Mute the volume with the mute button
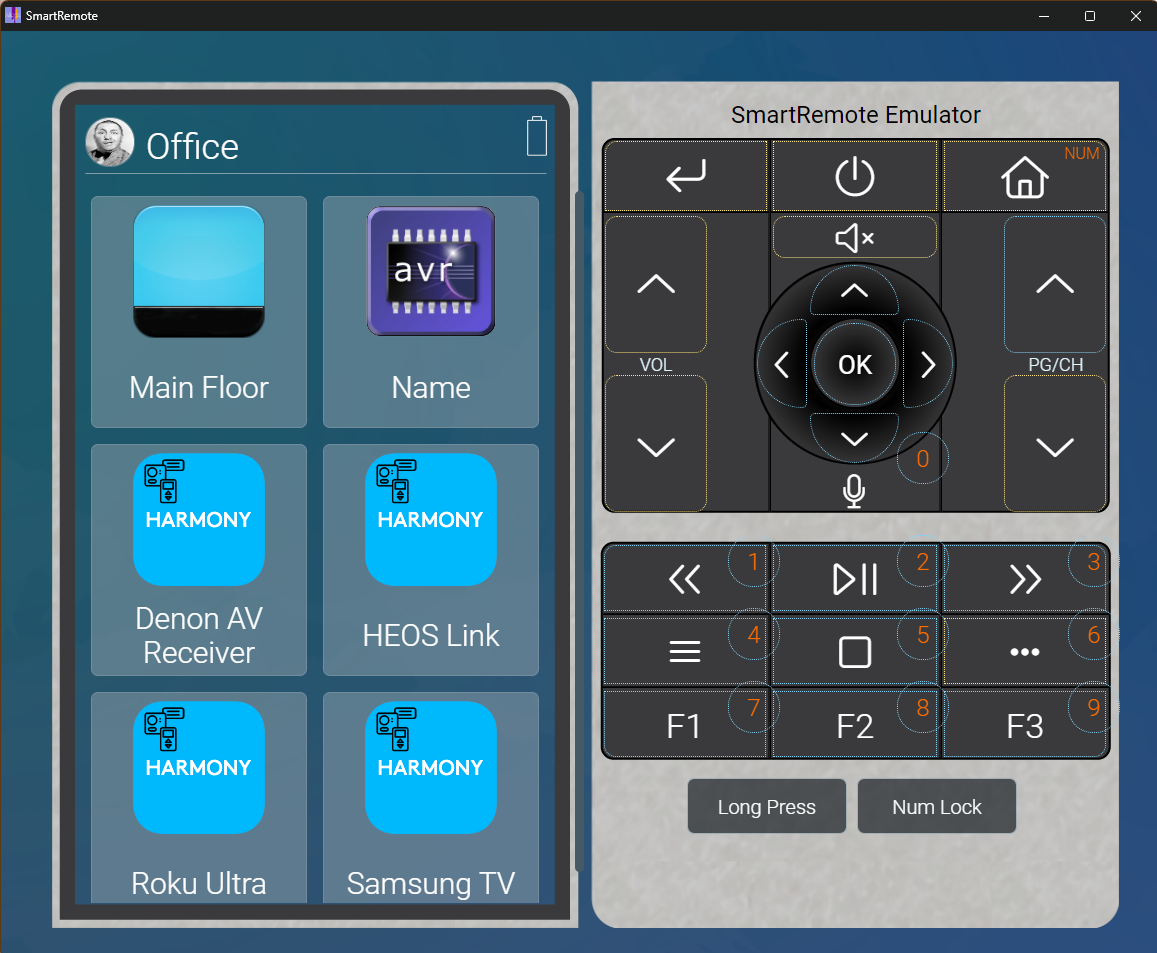Screen dimensions: 1157x953 (x=854, y=238)
